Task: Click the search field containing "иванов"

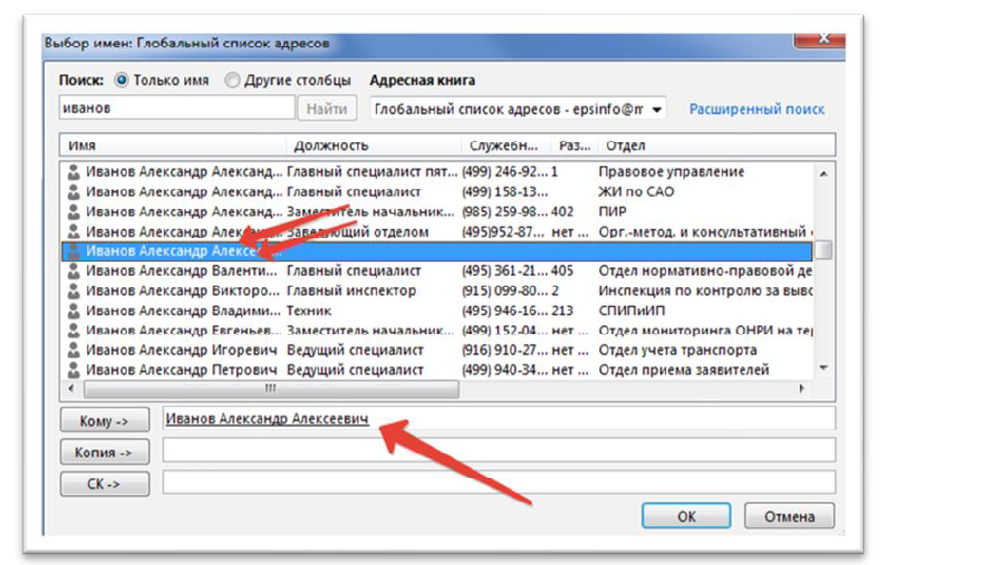Action: tap(177, 108)
